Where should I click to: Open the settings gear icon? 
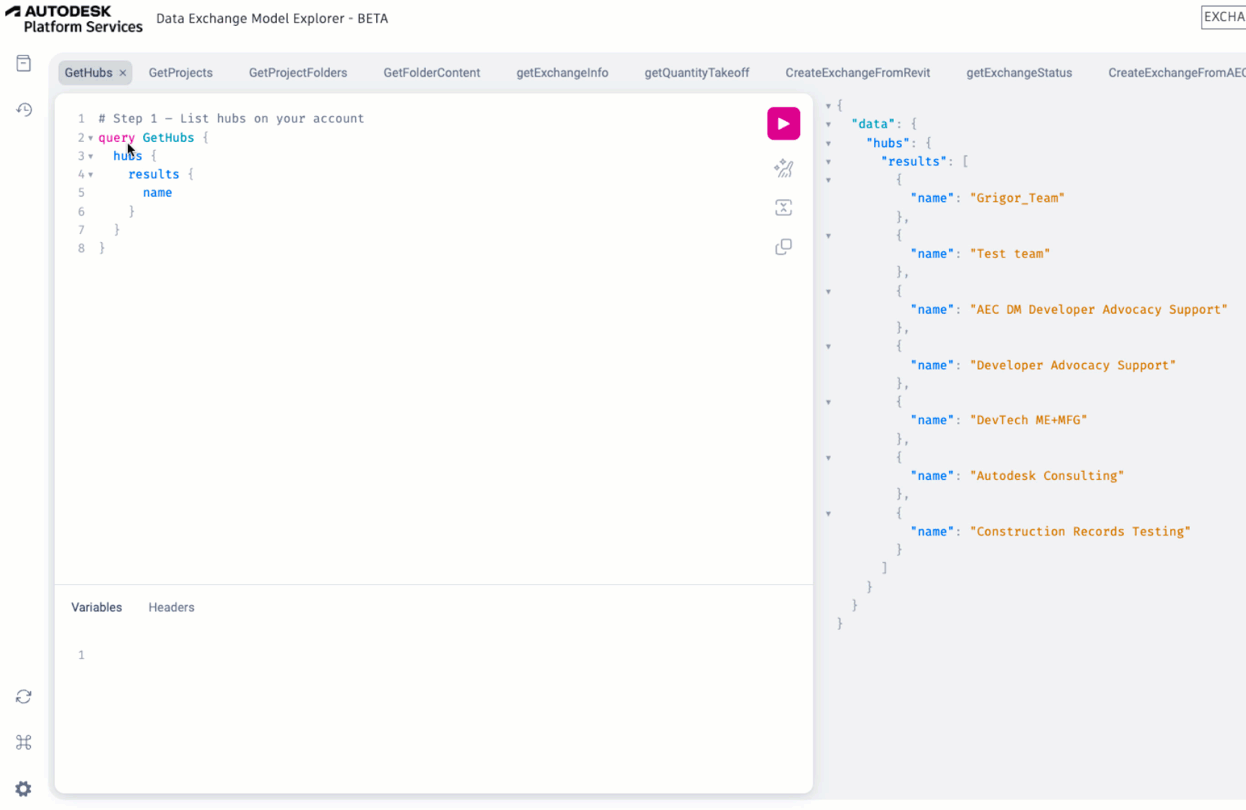24,789
